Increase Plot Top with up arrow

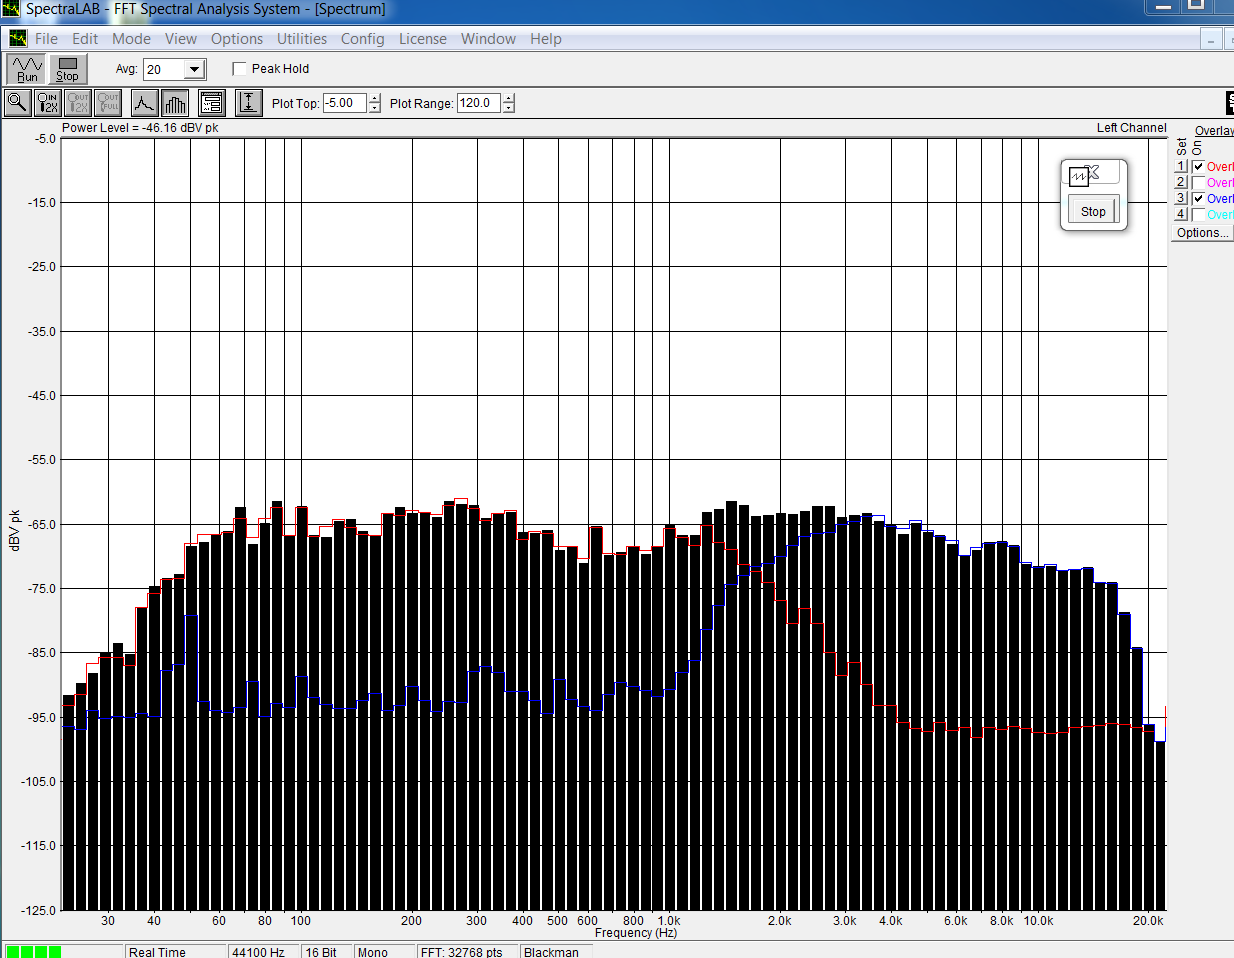(374, 98)
